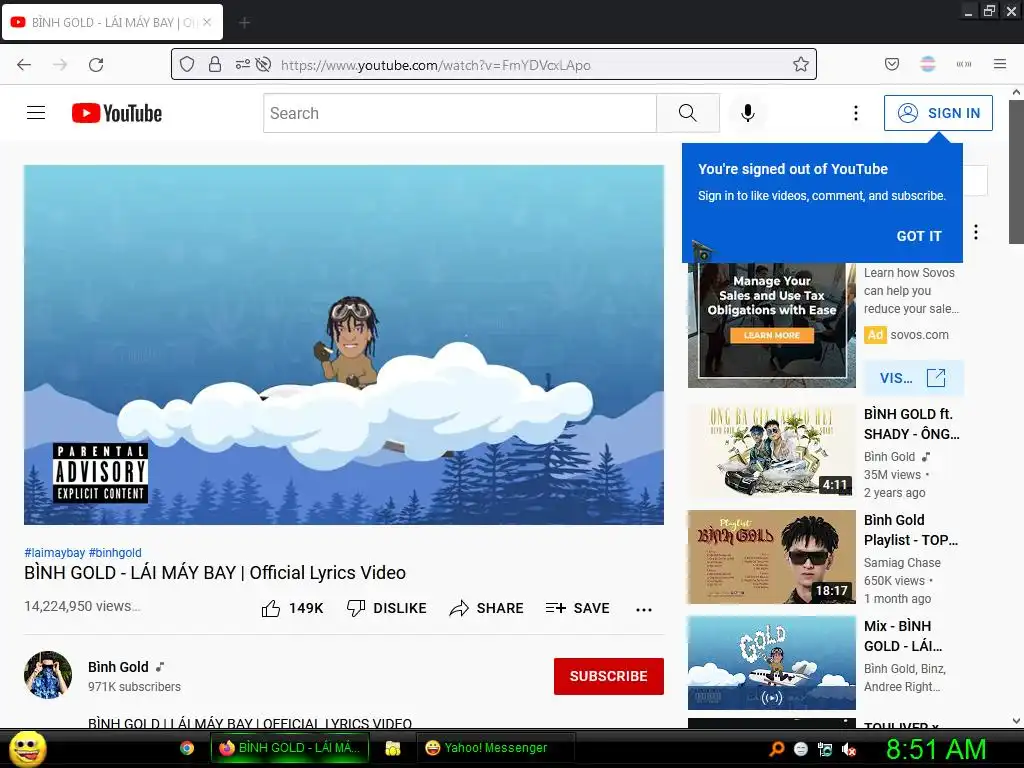Open the smiley start button on taskbar
The height and width of the screenshot is (768, 1024).
point(27,748)
